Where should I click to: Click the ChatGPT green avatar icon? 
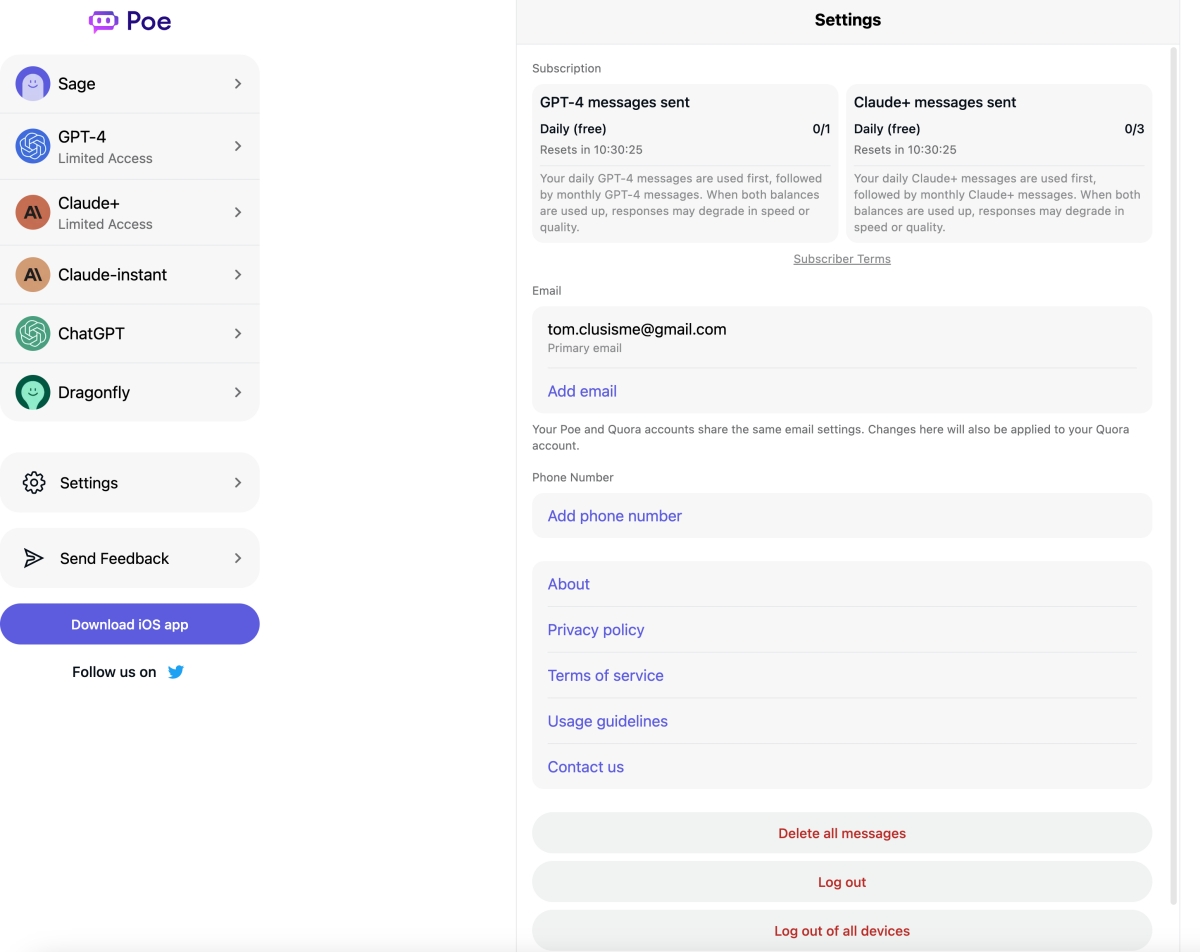(x=33, y=333)
